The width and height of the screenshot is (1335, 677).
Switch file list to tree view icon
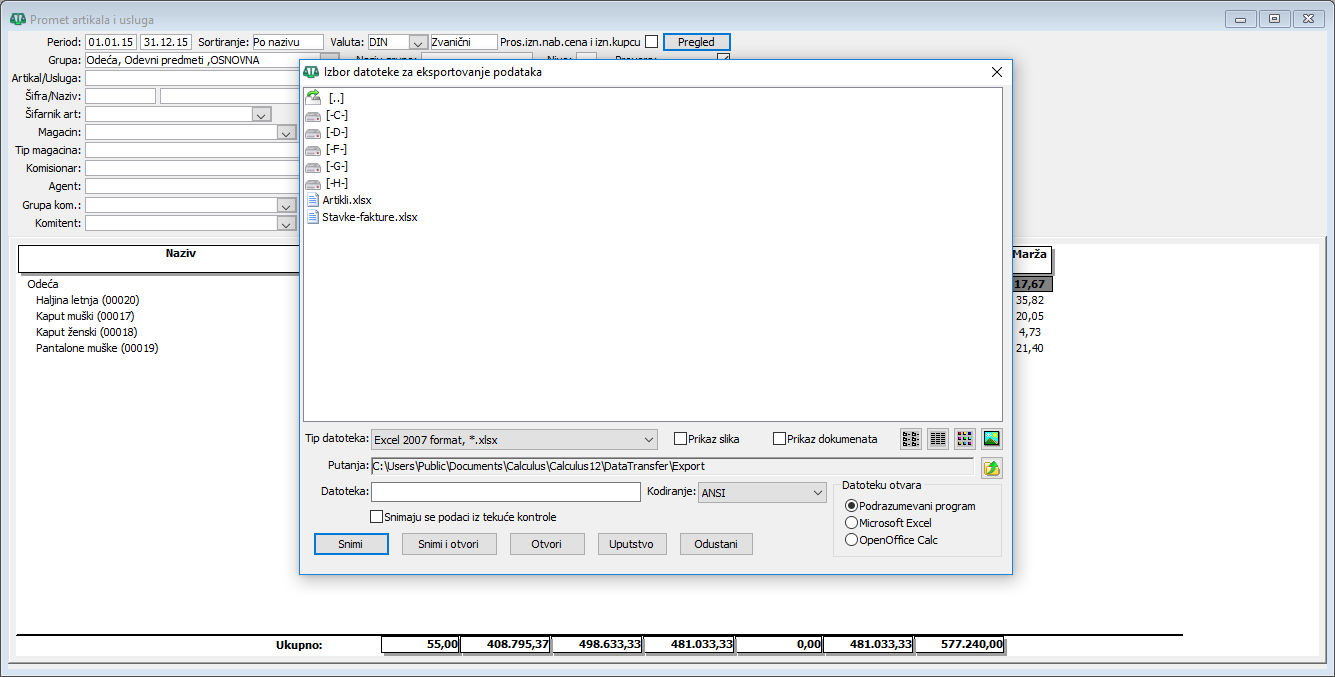click(911, 438)
